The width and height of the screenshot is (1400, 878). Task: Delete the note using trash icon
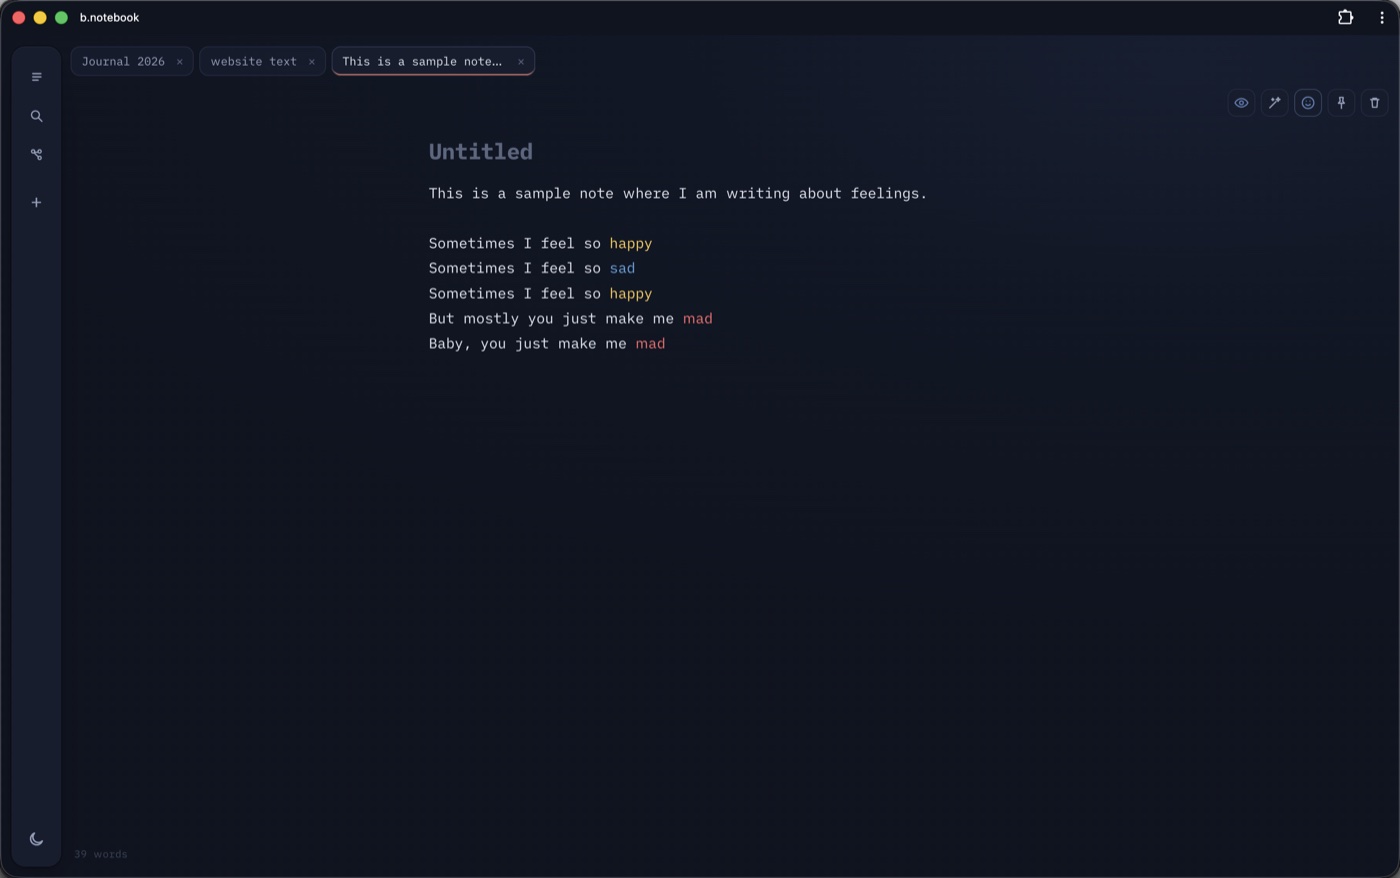click(x=1374, y=103)
